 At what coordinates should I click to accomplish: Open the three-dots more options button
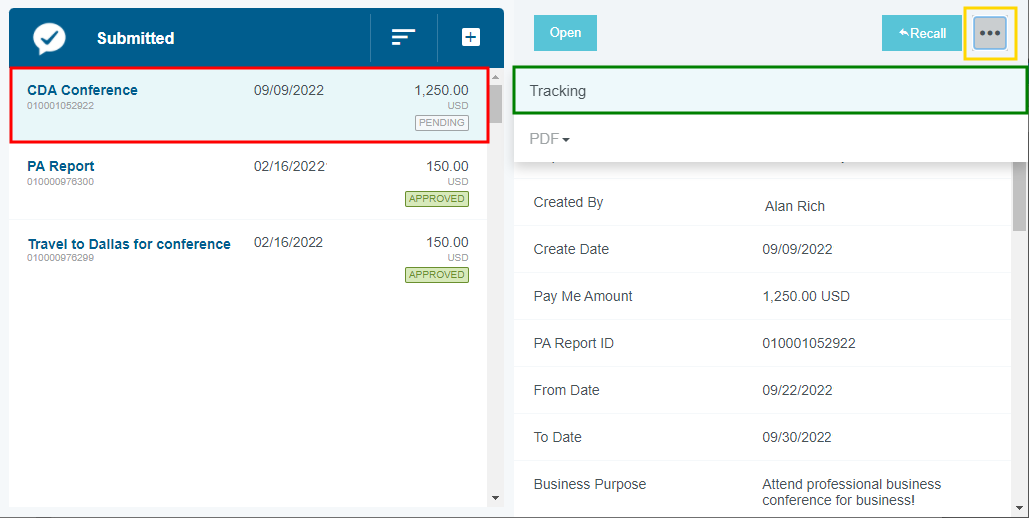pos(990,33)
